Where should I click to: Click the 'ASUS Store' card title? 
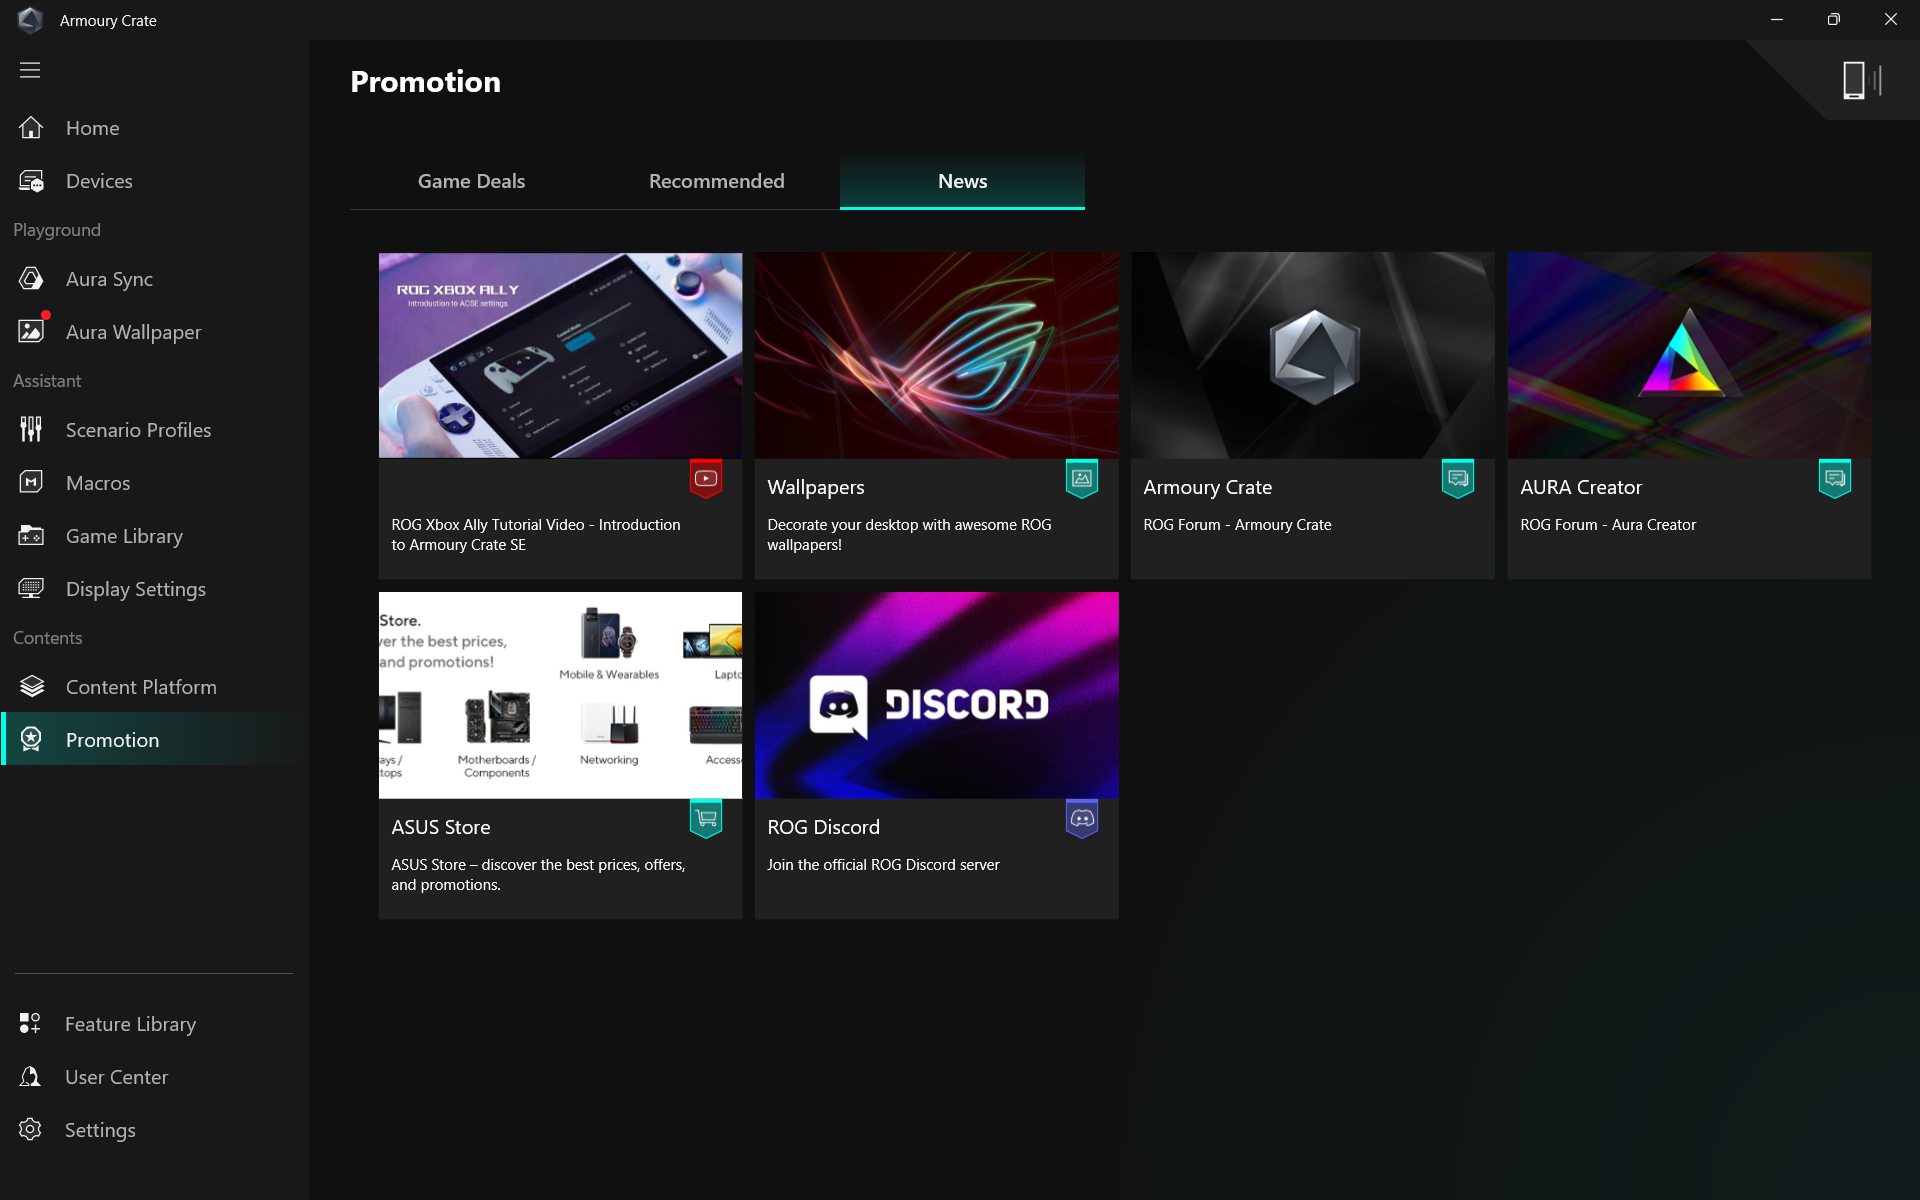click(441, 827)
